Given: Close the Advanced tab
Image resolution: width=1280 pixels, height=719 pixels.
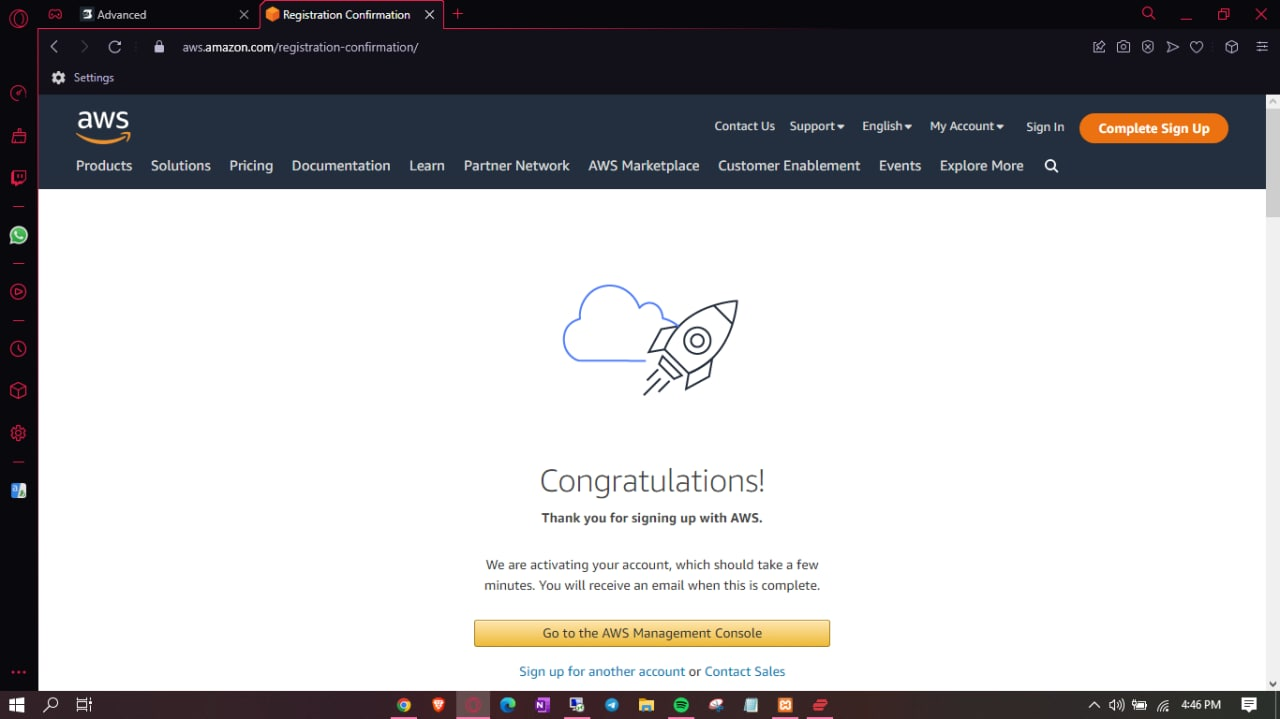Looking at the screenshot, I should [244, 14].
